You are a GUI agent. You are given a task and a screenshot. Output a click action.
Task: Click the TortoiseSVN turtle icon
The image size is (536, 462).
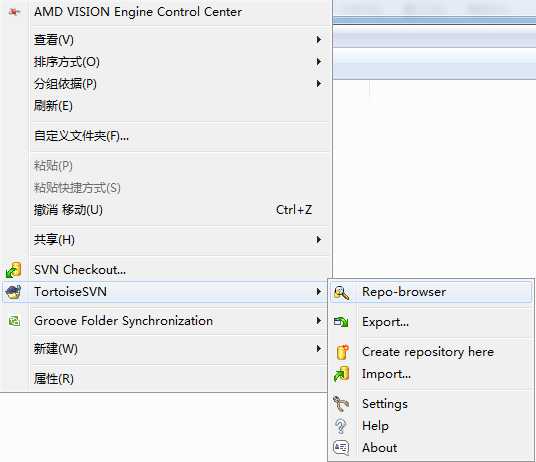(14, 292)
